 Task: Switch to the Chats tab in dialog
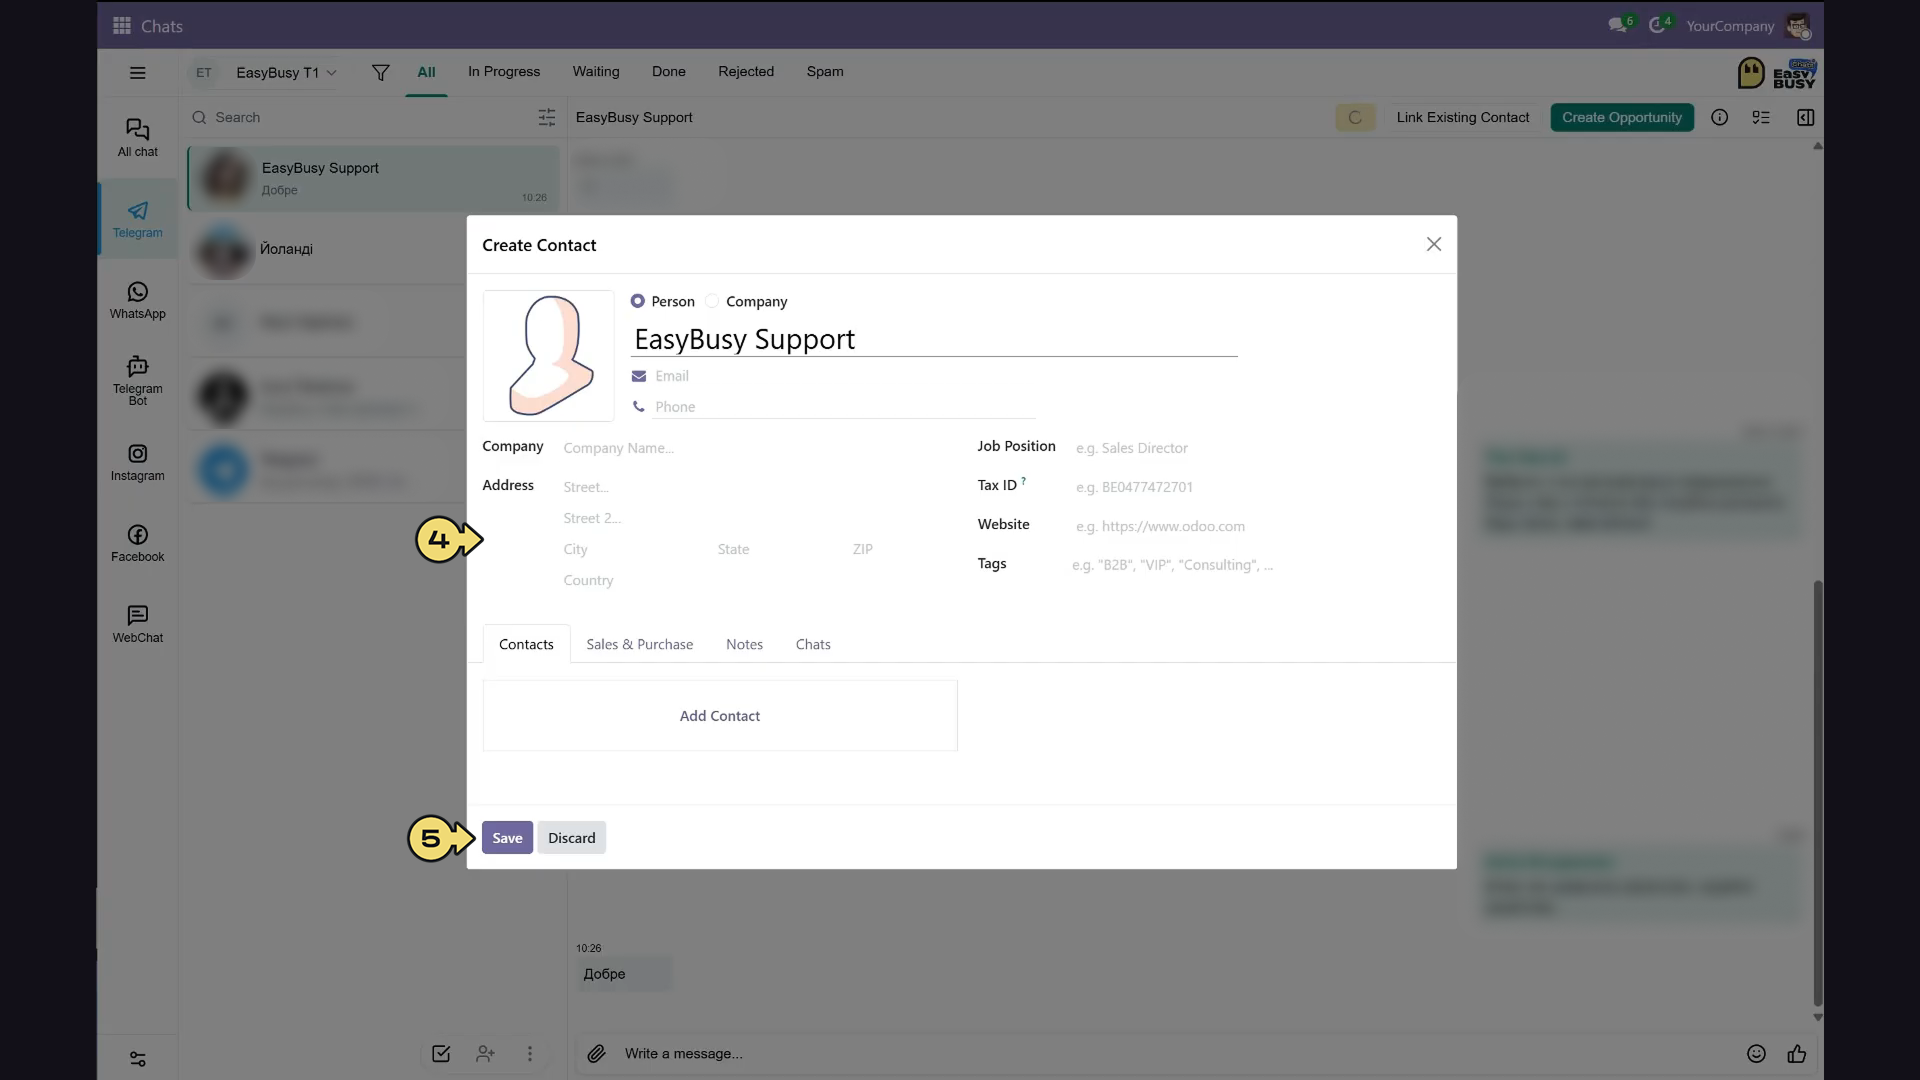(x=813, y=645)
